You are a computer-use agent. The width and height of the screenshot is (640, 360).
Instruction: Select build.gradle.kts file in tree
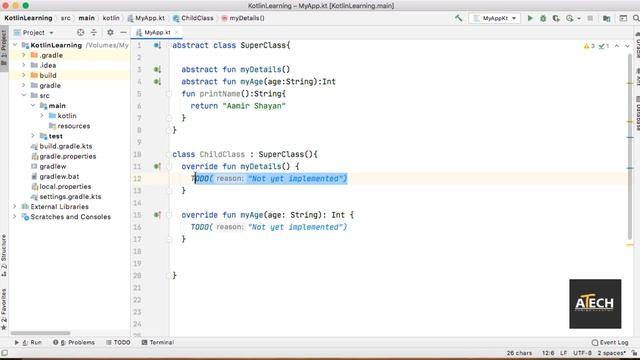coord(62,146)
